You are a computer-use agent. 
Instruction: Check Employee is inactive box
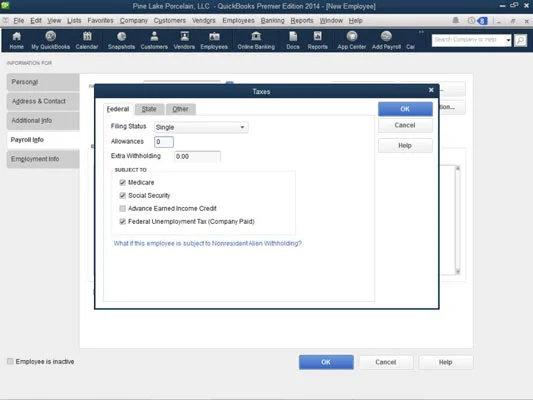click(x=10, y=361)
